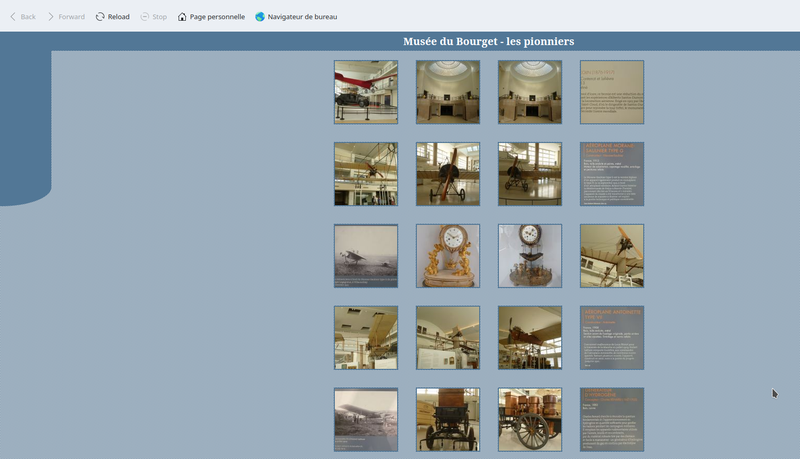Open the beige text panel thumbnail in first row
This screenshot has height=459, width=800.
point(612,92)
